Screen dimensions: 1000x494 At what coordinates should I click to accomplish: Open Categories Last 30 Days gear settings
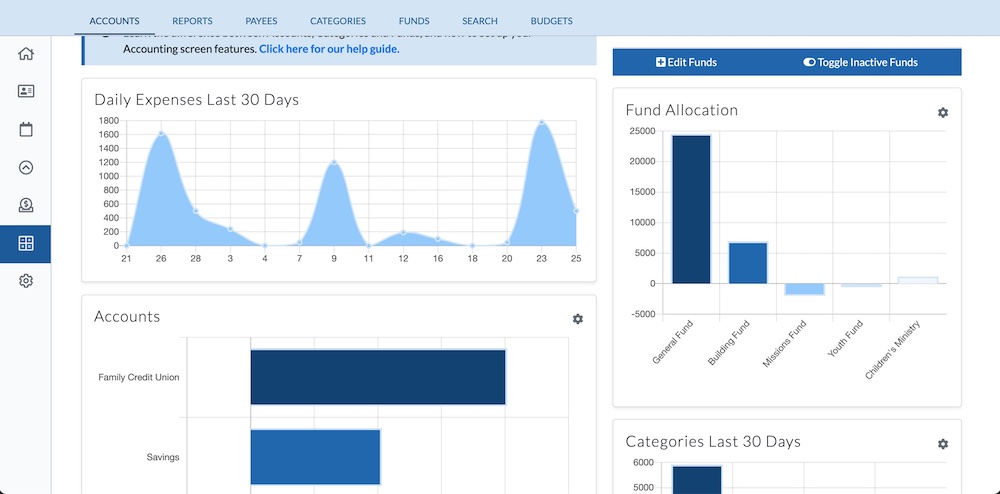(x=943, y=444)
